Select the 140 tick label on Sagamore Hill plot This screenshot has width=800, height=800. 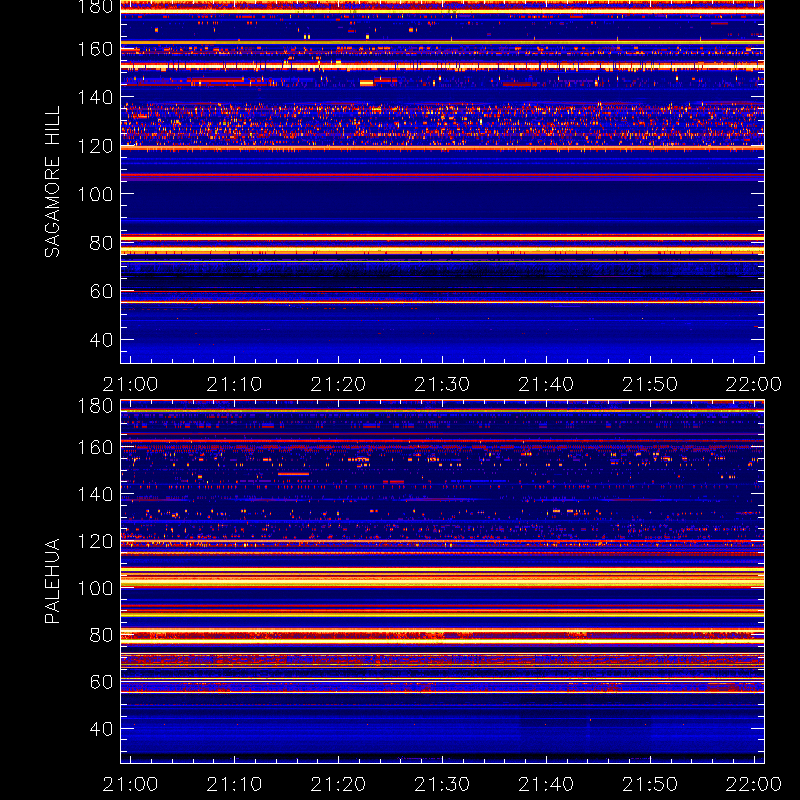pos(95,97)
